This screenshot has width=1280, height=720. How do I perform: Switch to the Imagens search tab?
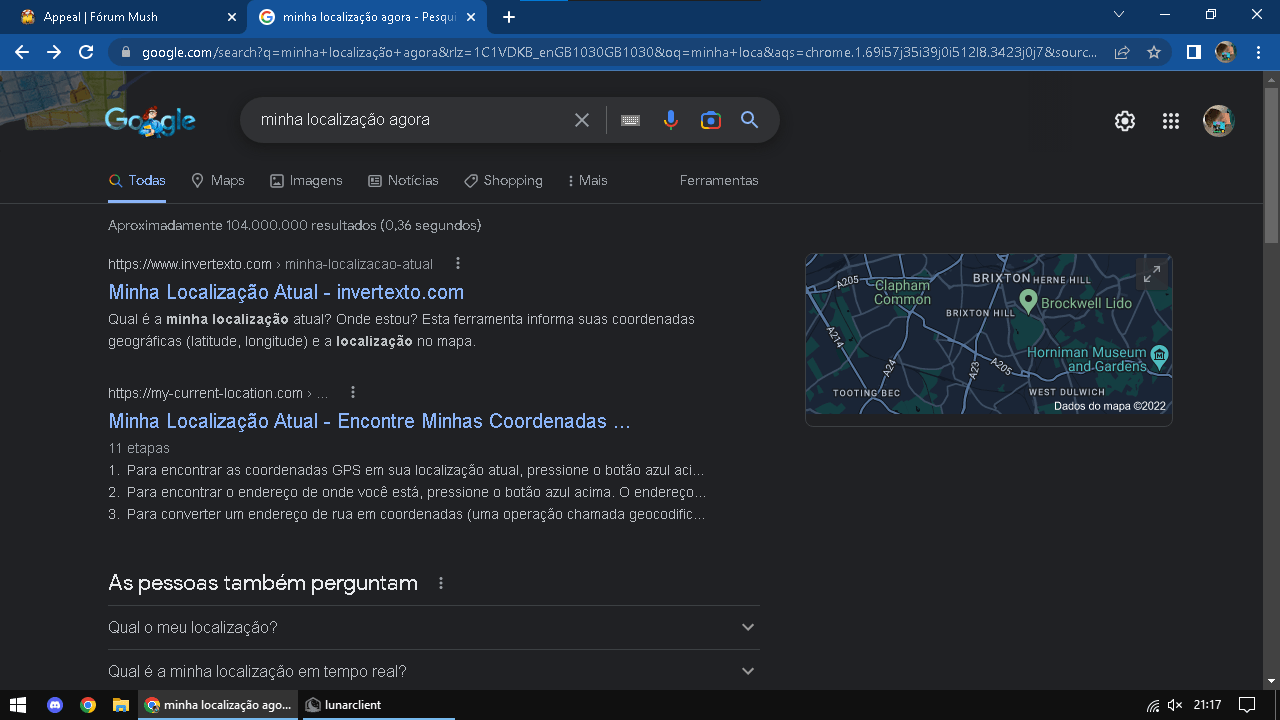[x=306, y=181]
